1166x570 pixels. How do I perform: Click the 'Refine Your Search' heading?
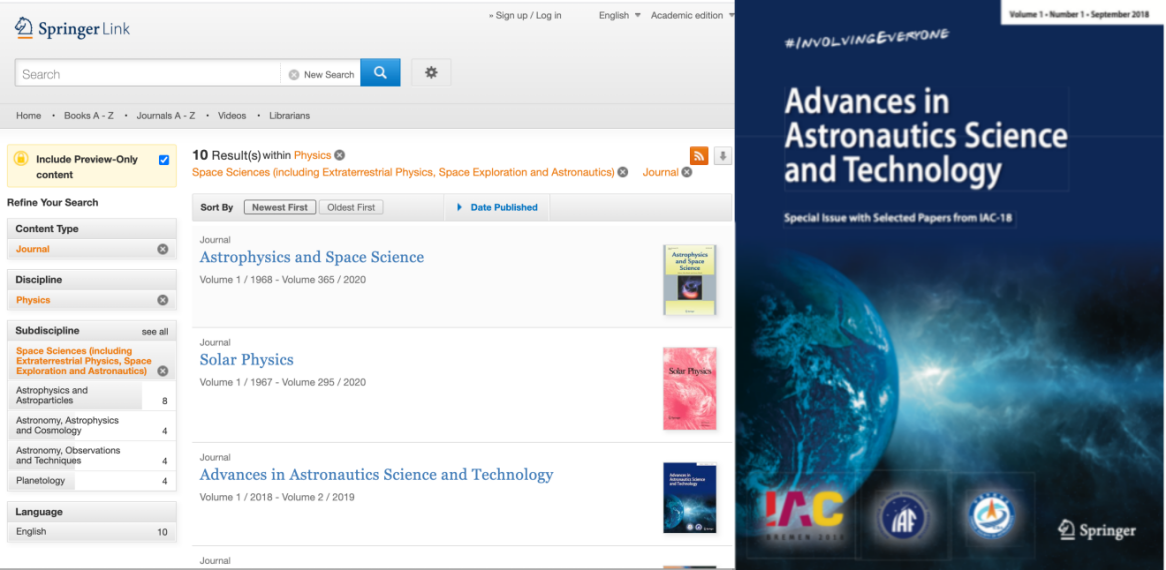pyautogui.click(x=52, y=202)
